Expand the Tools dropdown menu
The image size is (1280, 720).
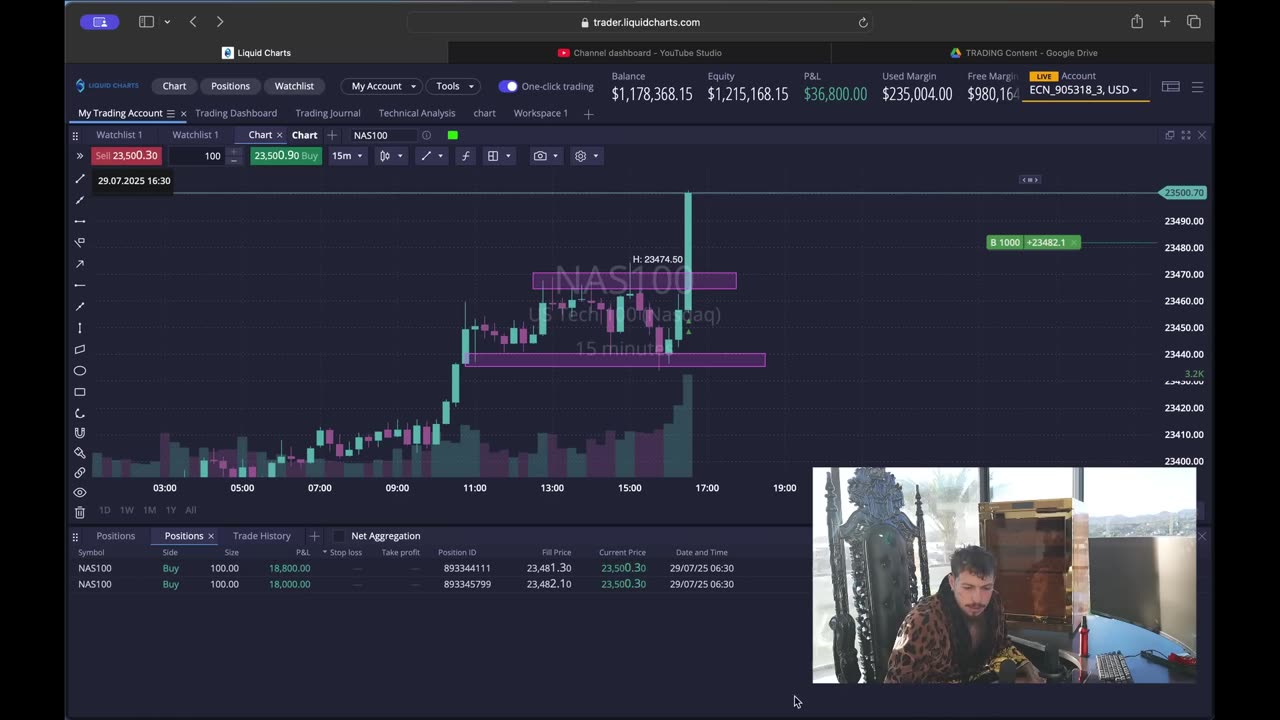pos(455,86)
